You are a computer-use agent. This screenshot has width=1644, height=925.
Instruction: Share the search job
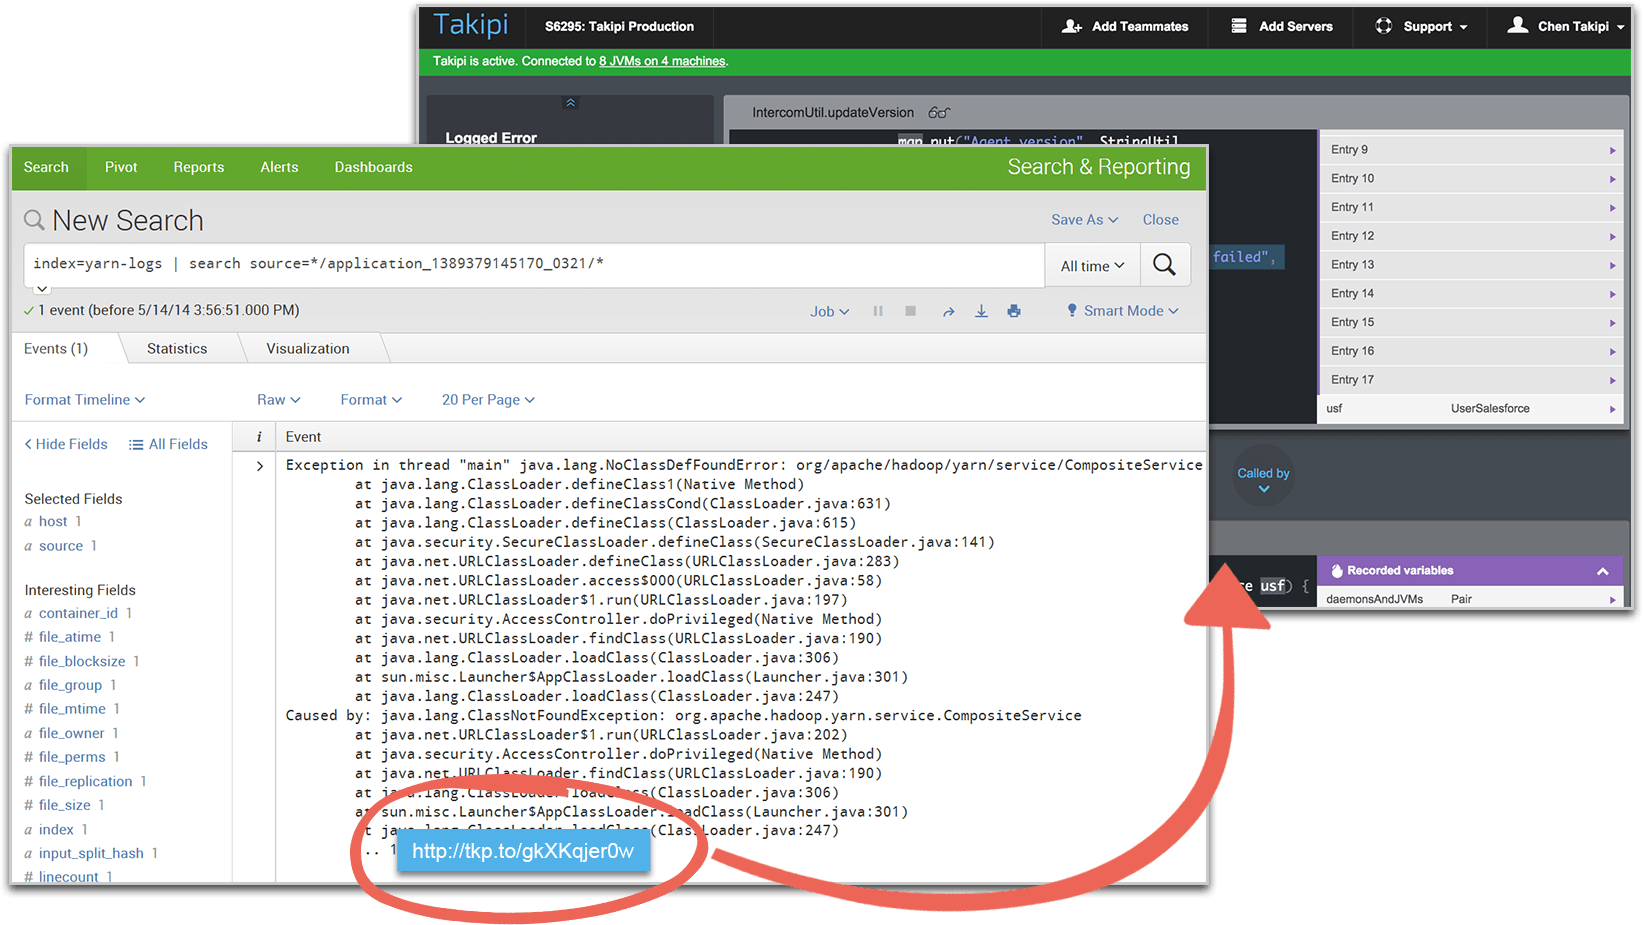(948, 311)
